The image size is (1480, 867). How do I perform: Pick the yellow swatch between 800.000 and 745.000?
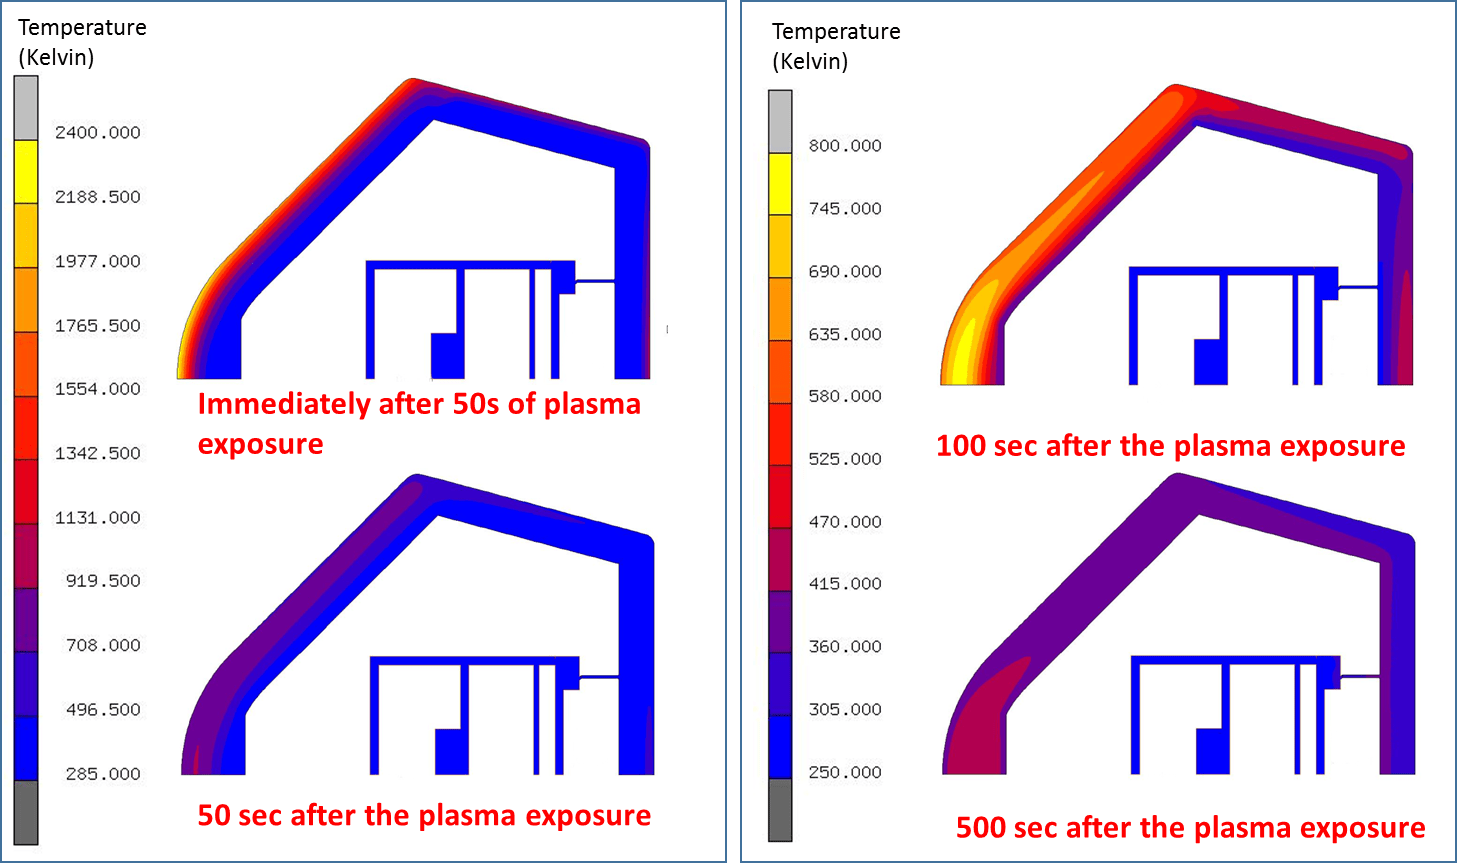(780, 184)
